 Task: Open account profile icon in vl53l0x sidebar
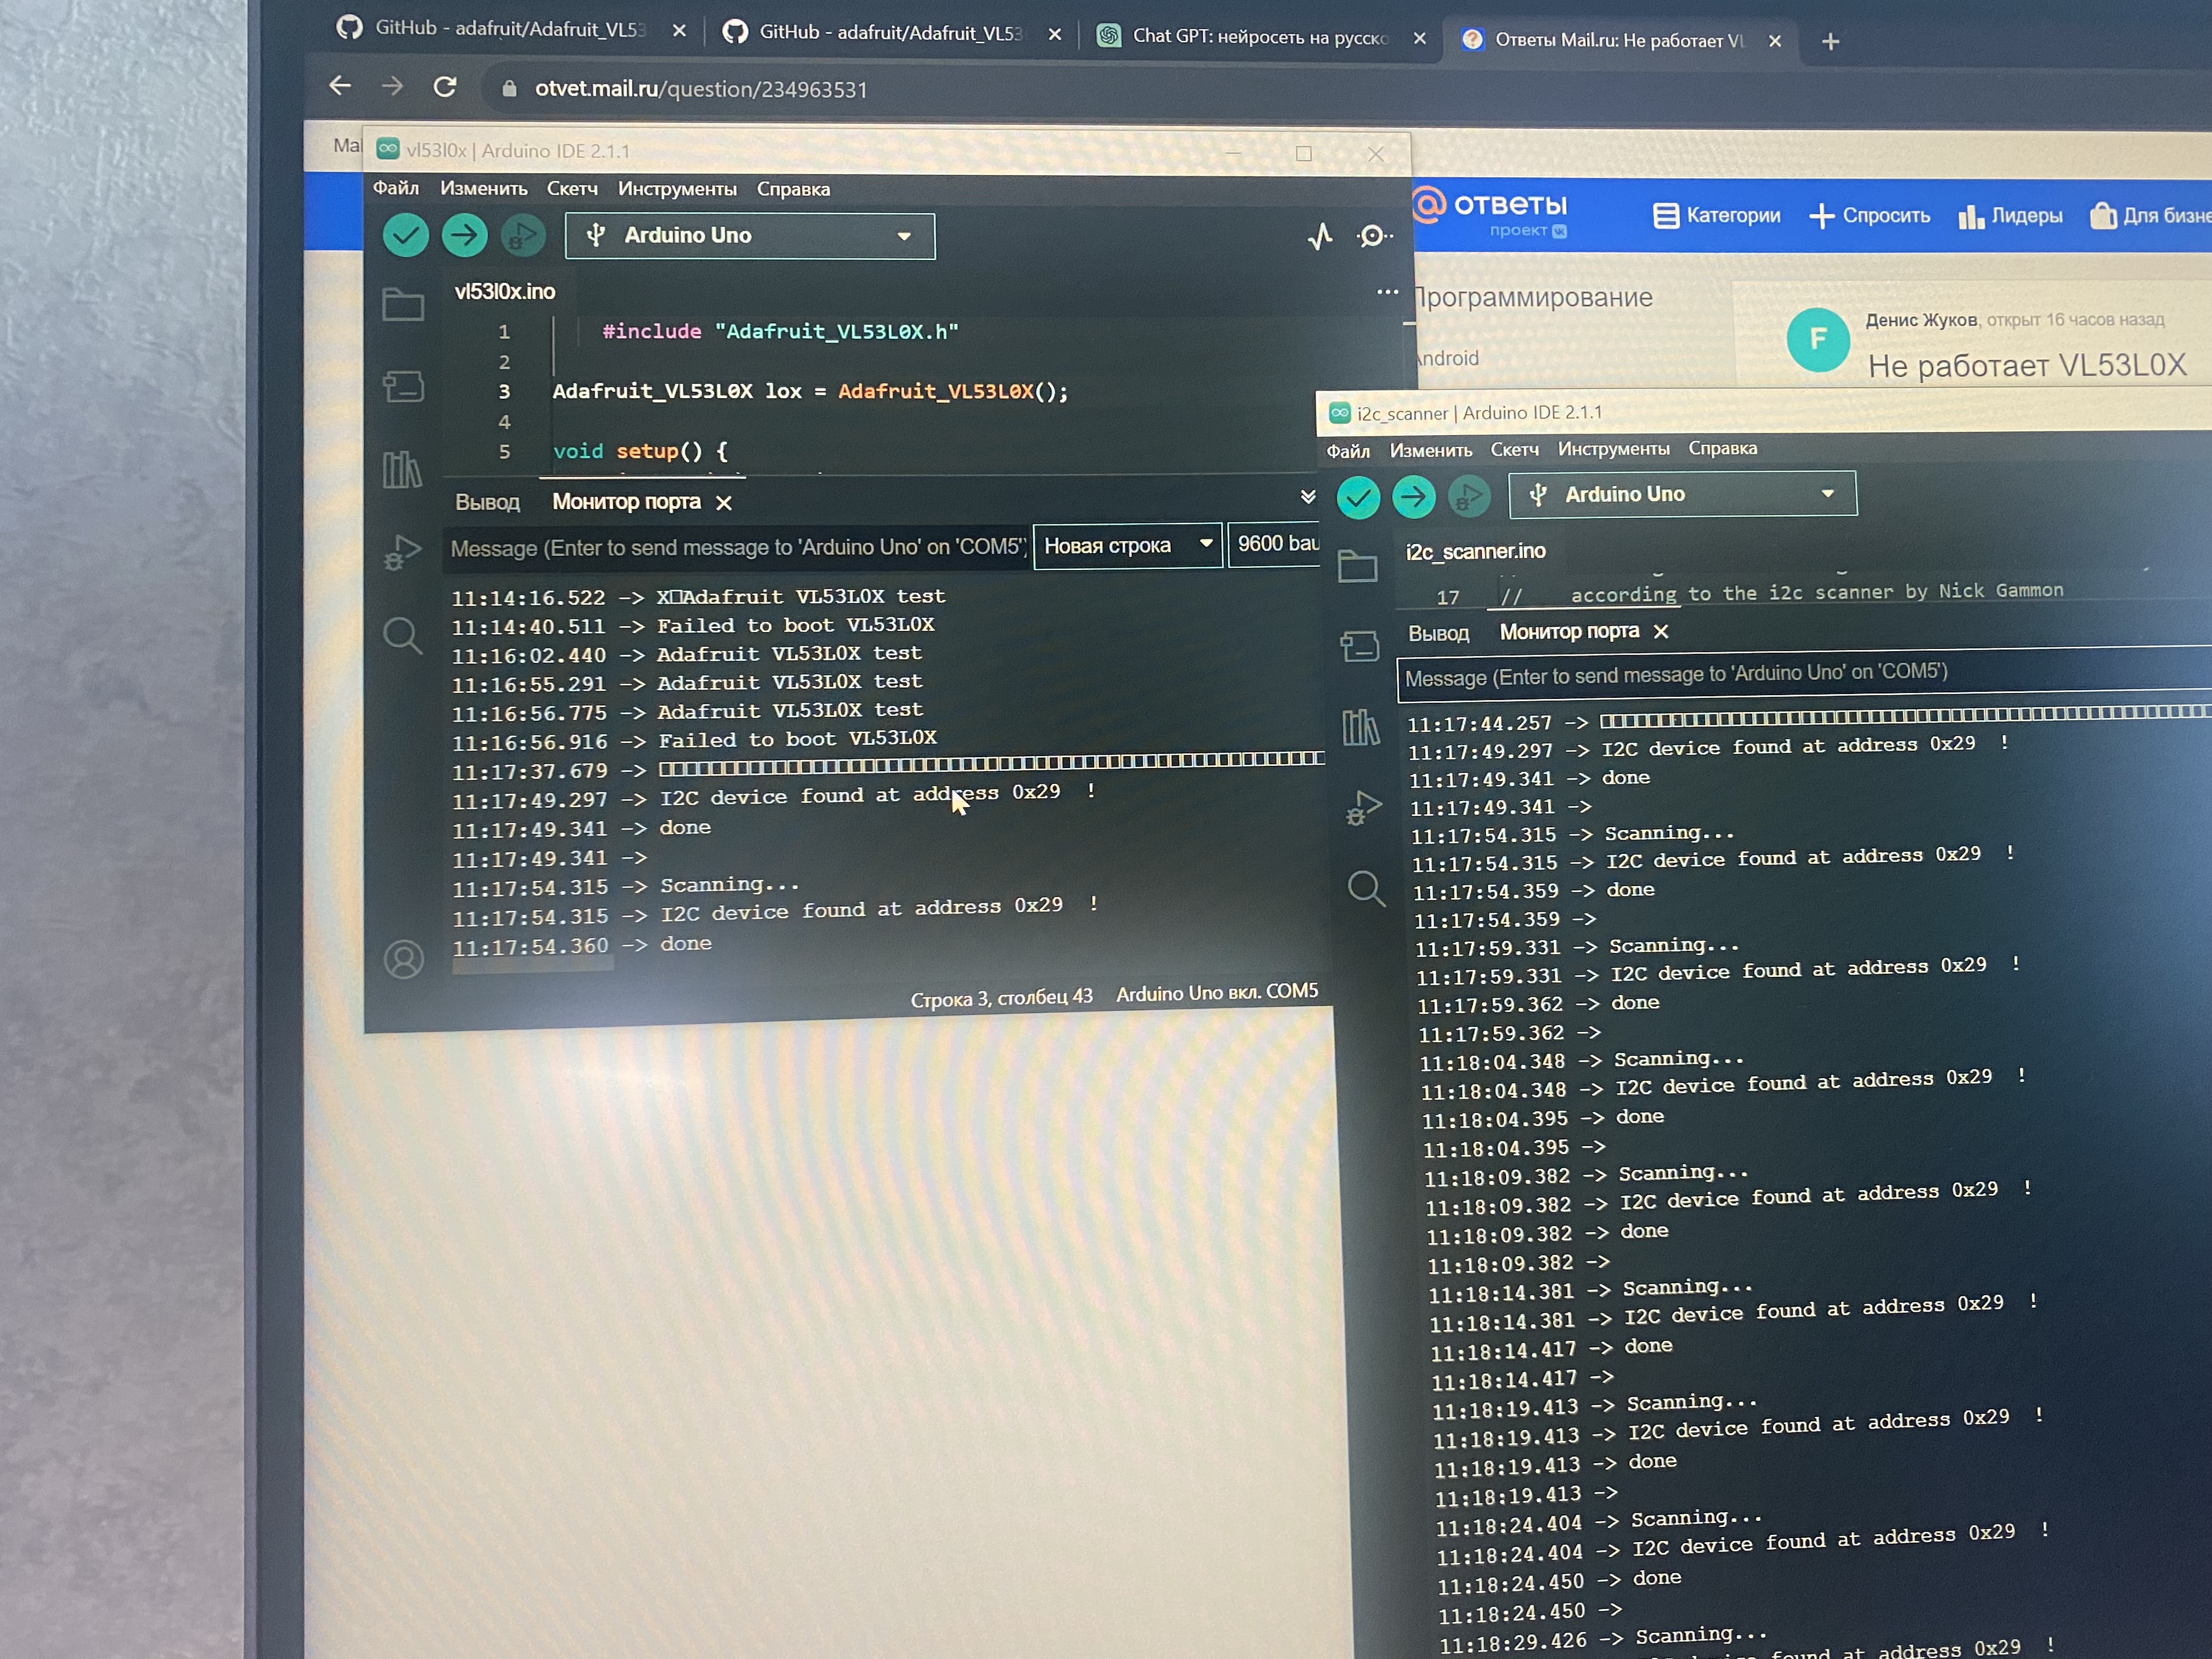point(404,960)
